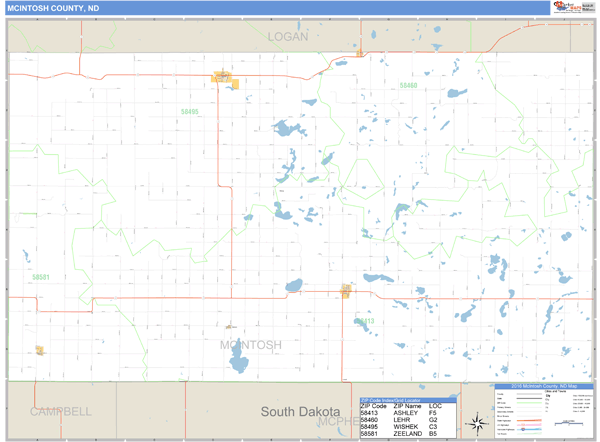Click the 58413 ASHLEY row in ZIP index

[x=400, y=412]
